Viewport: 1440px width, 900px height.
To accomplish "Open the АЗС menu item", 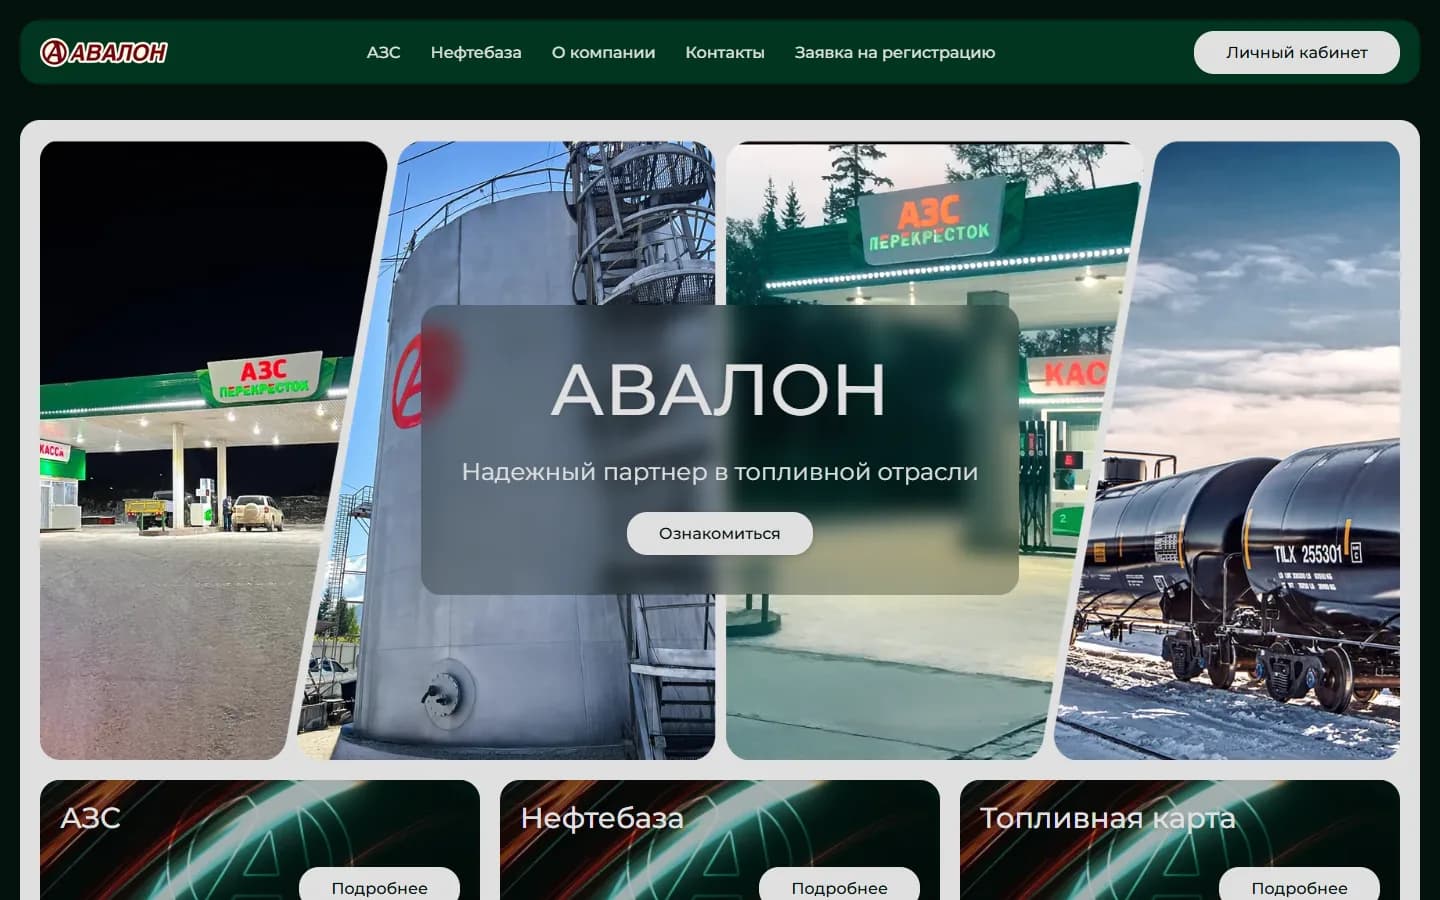I will coord(383,52).
